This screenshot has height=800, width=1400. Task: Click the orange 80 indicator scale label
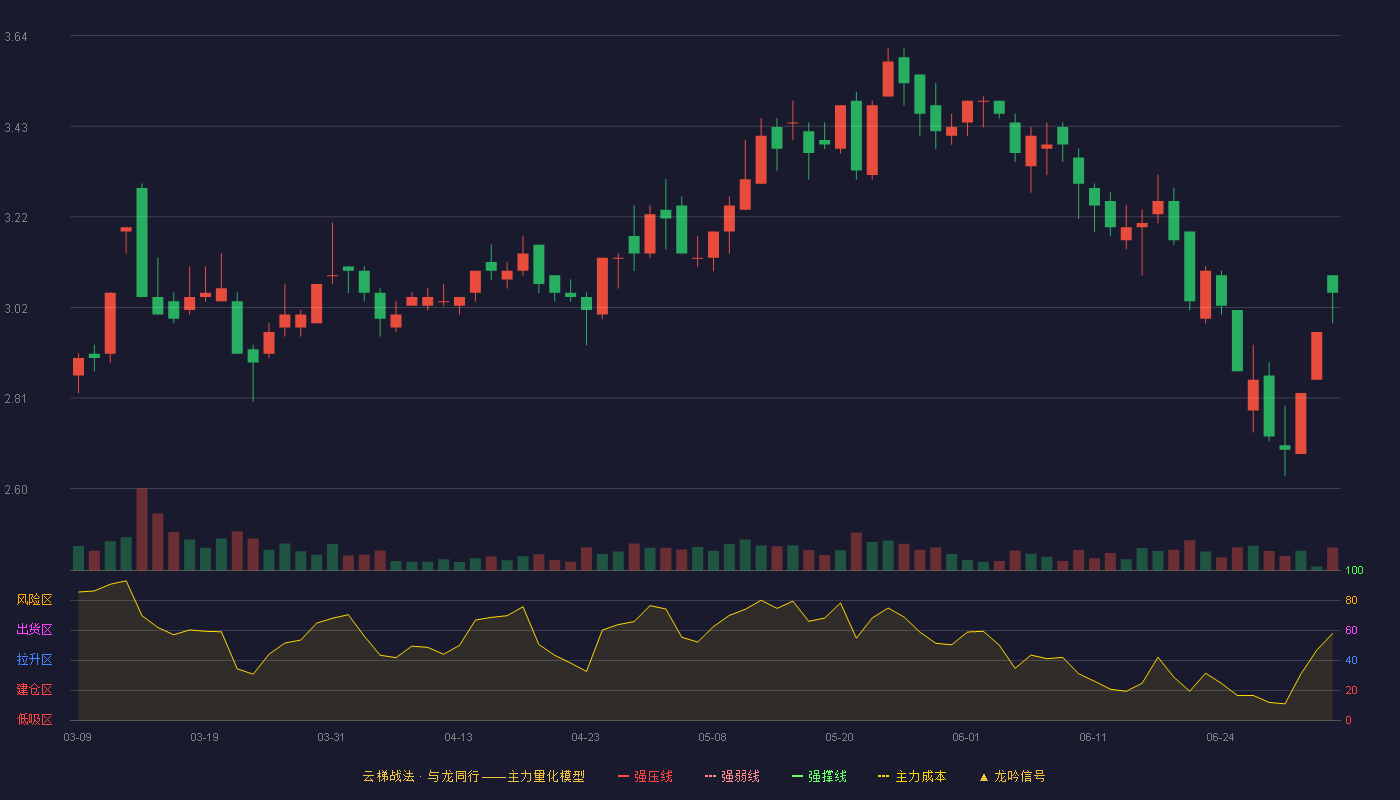[1351, 601]
